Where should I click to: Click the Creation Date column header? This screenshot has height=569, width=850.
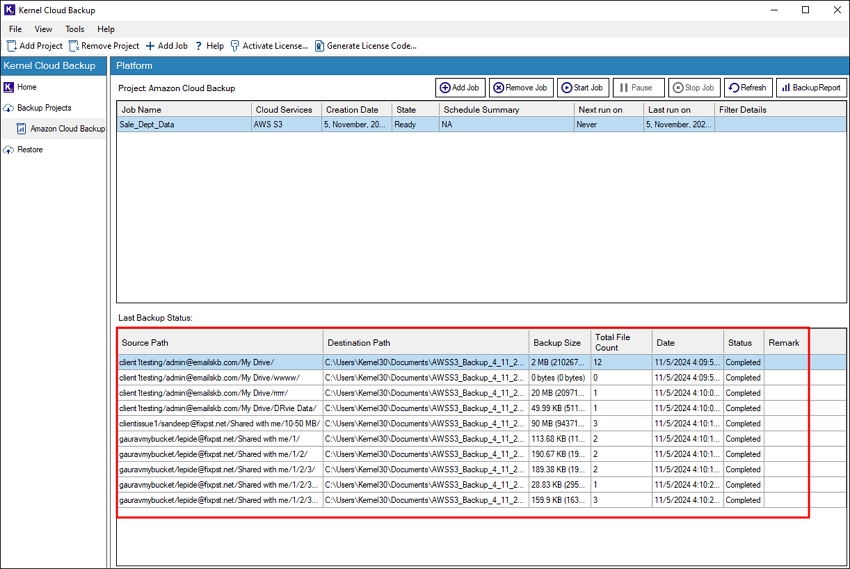coord(357,109)
